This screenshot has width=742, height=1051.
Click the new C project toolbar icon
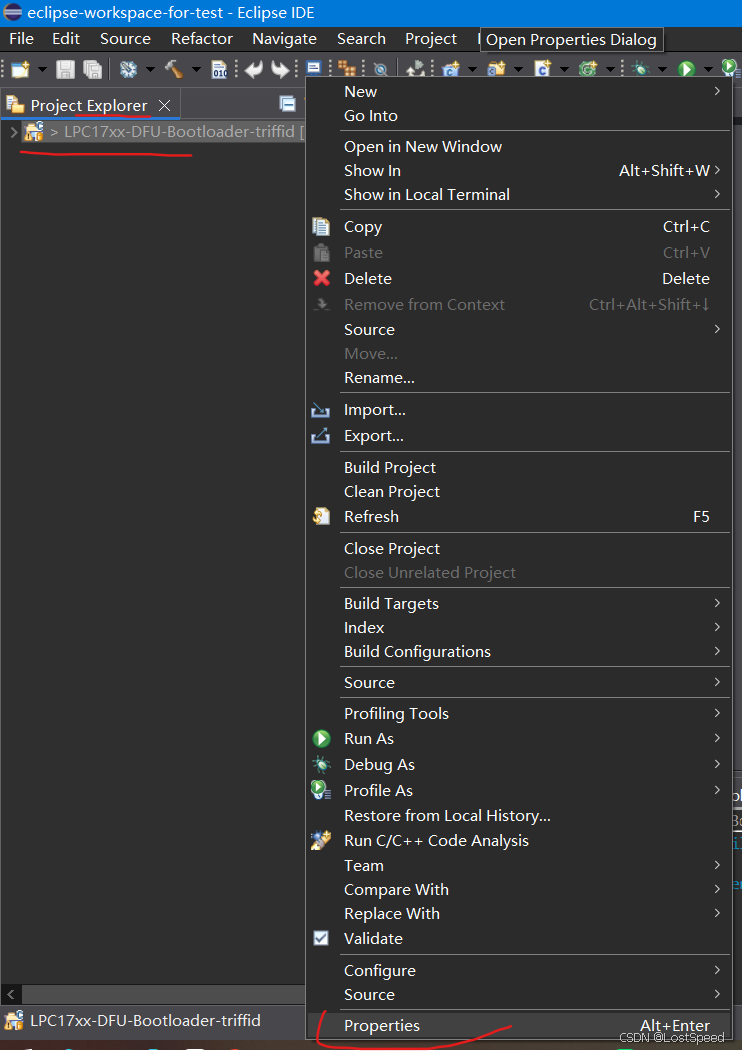pyautogui.click(x=451, y=68)
